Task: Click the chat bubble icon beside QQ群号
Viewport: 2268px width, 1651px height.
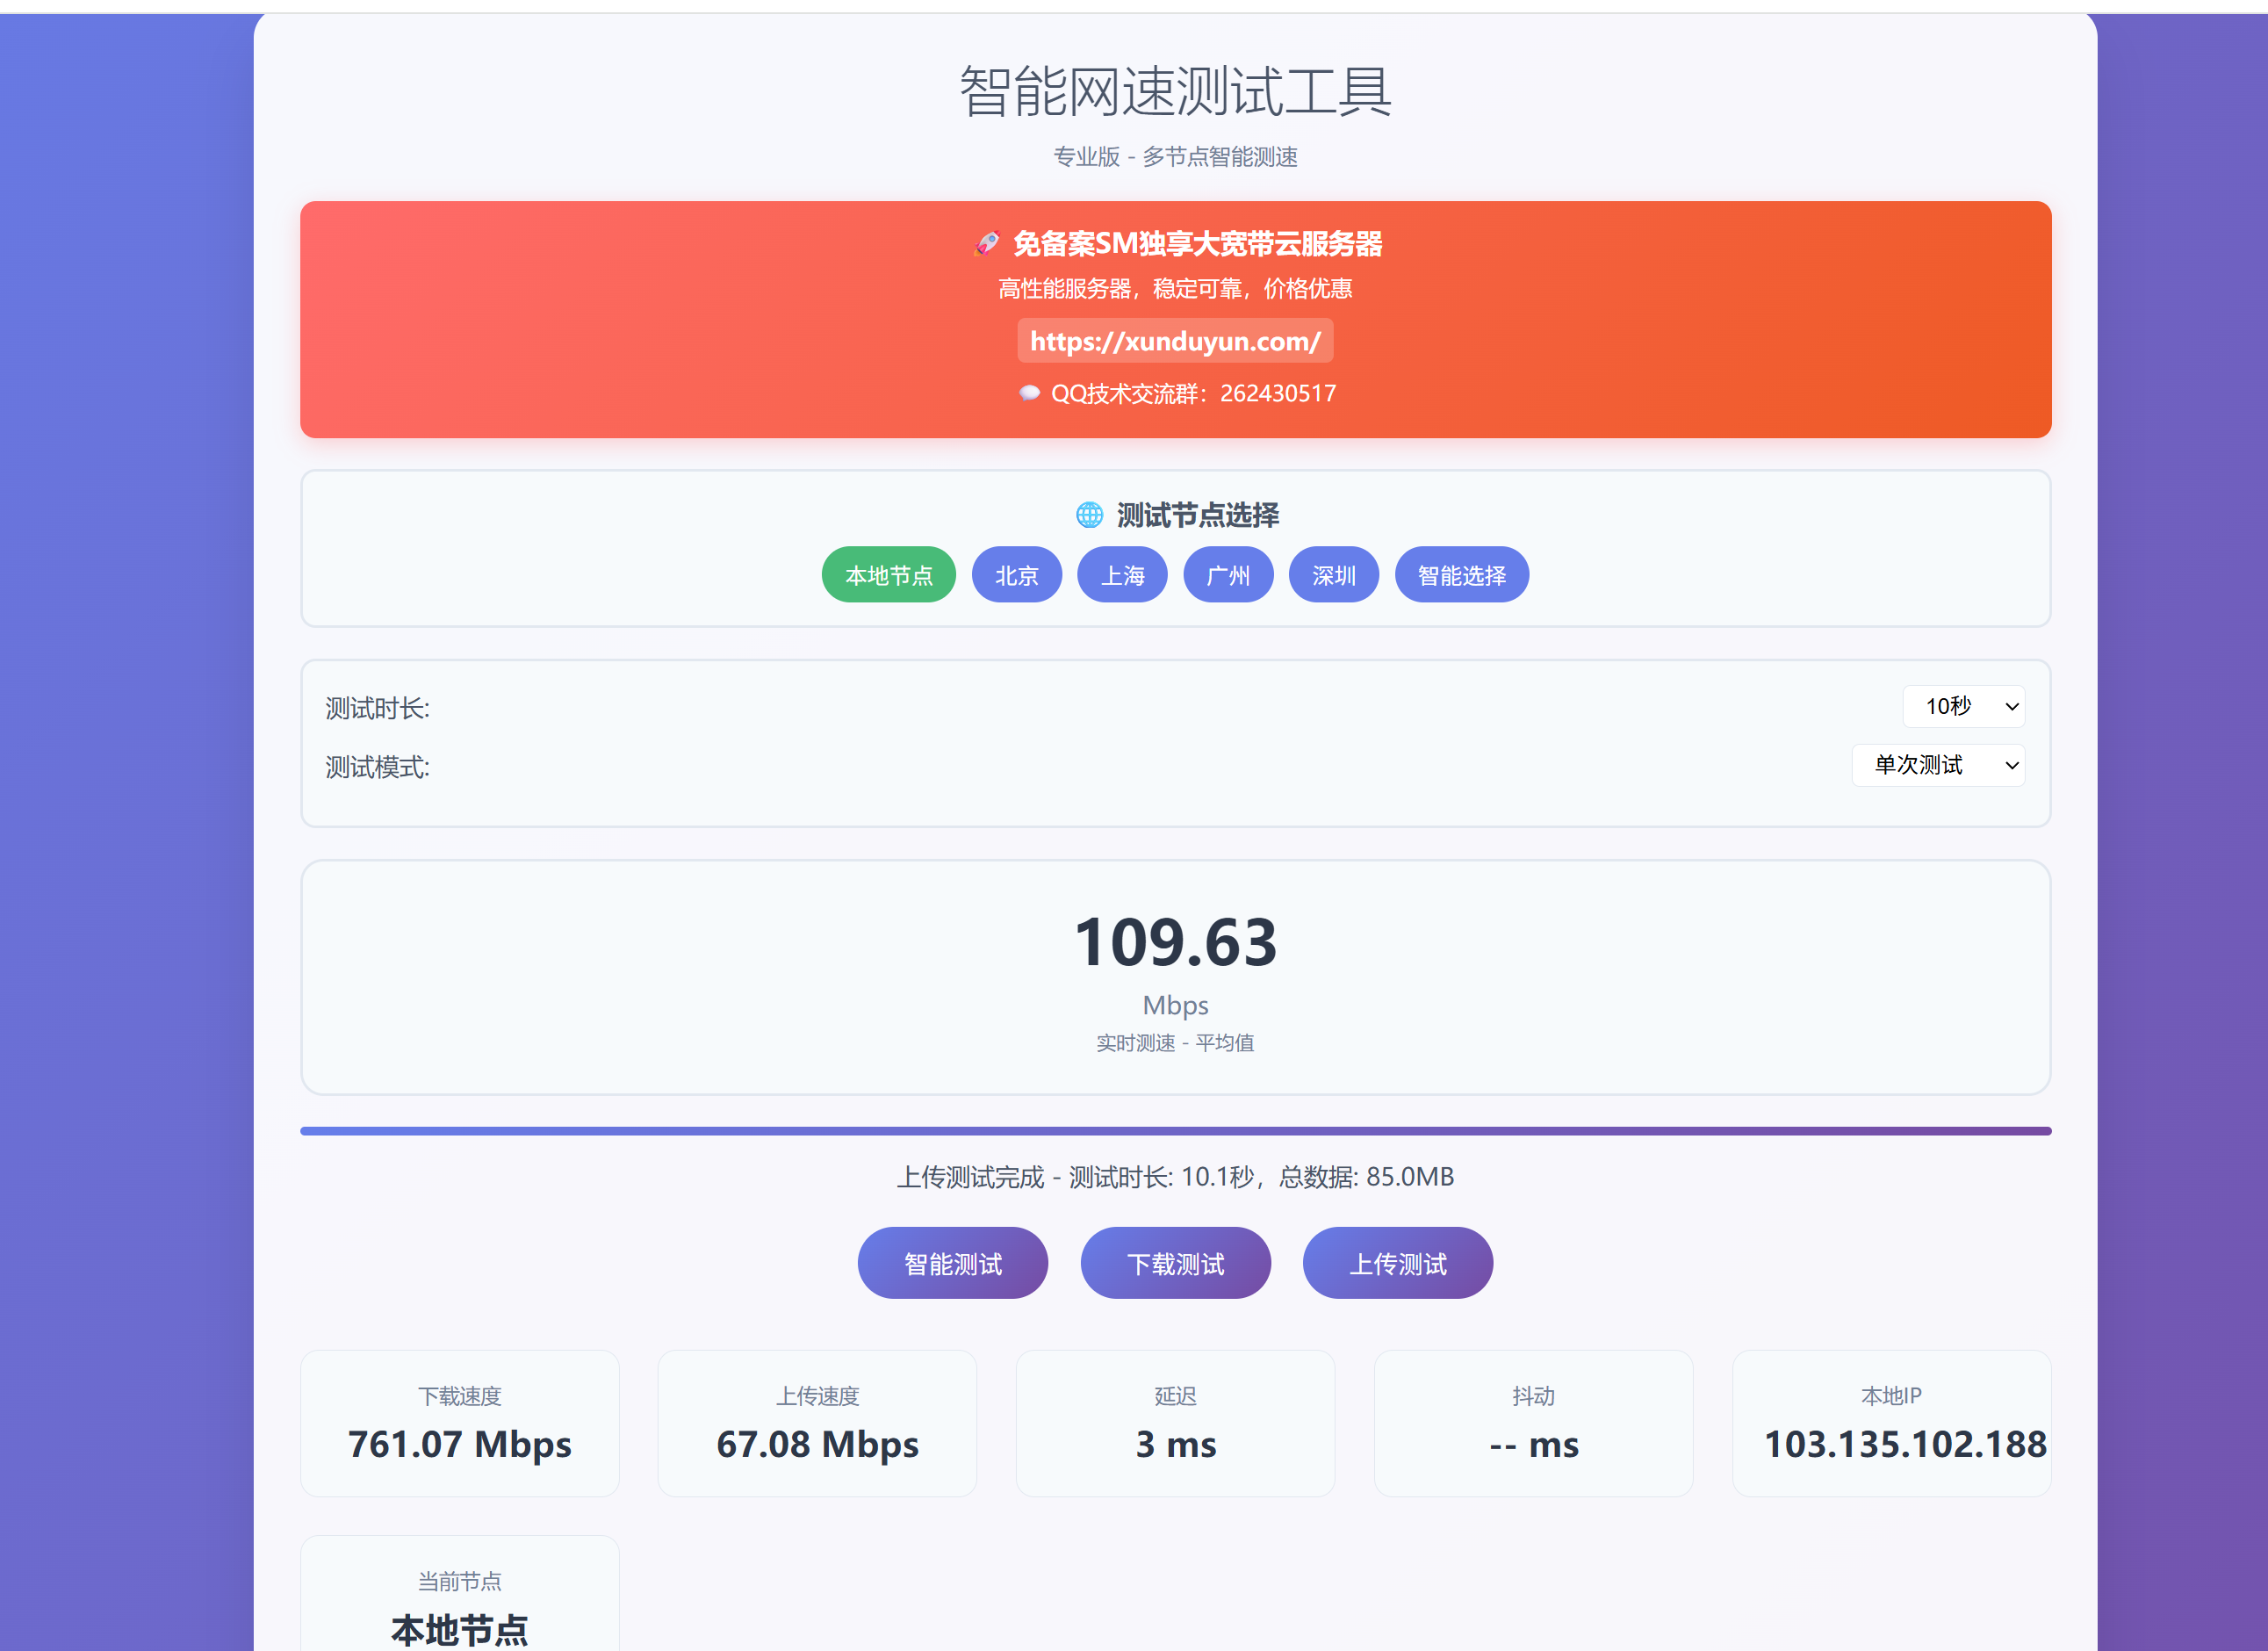Action: pyautogui.click(x=1030, y=393)
